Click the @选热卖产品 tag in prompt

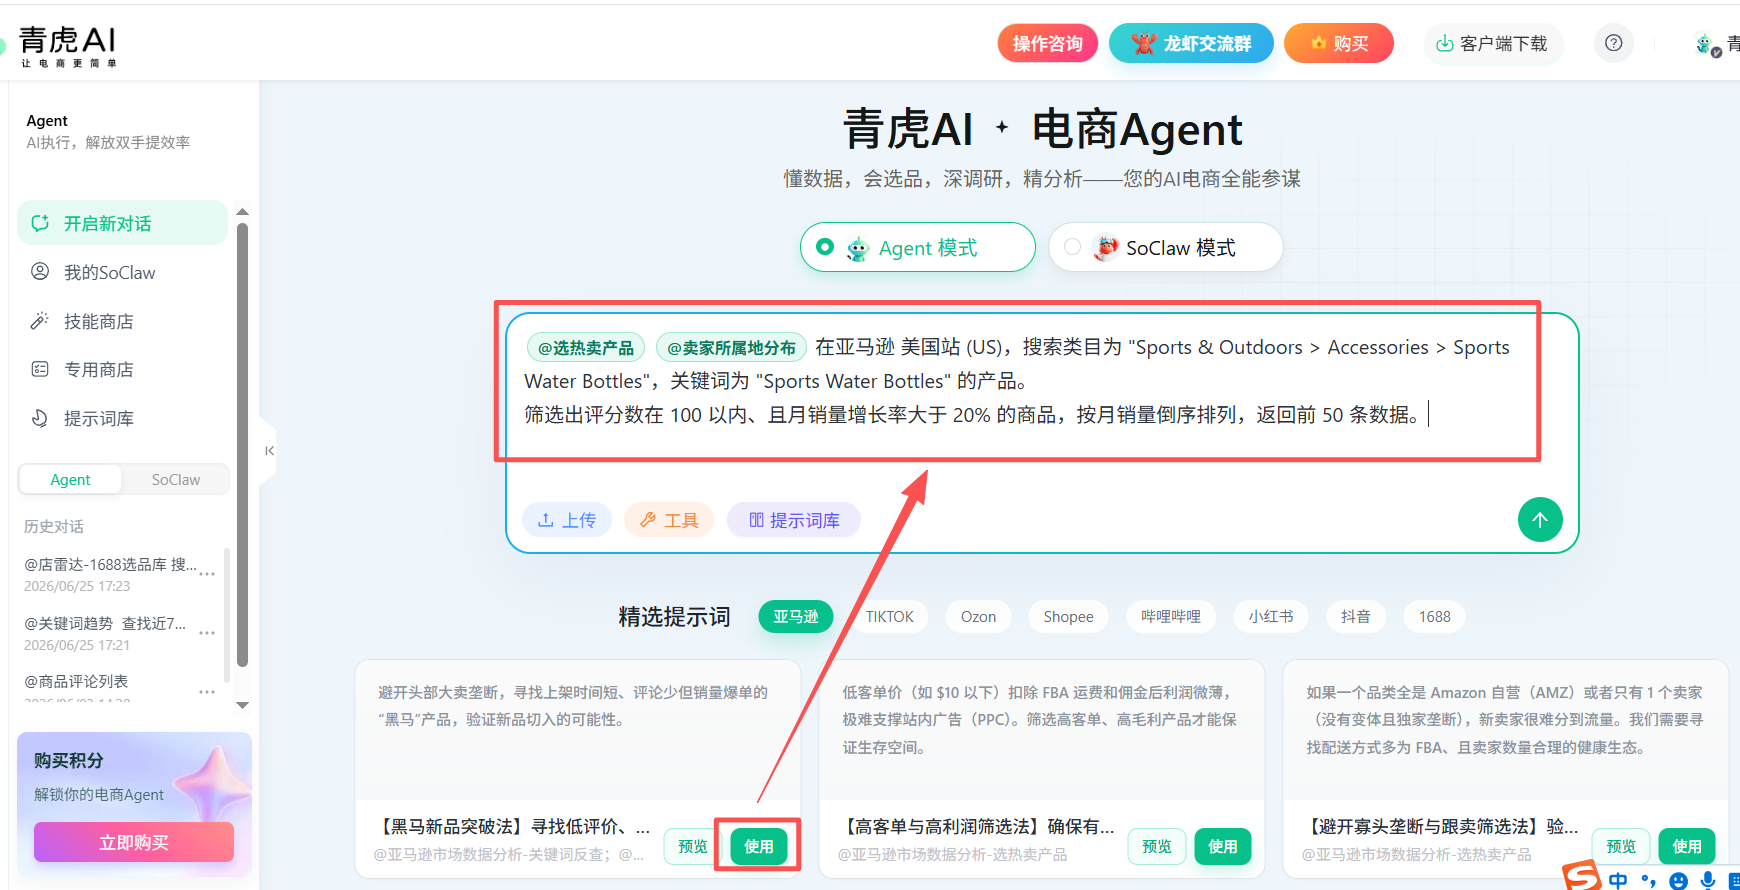[586, 348]
